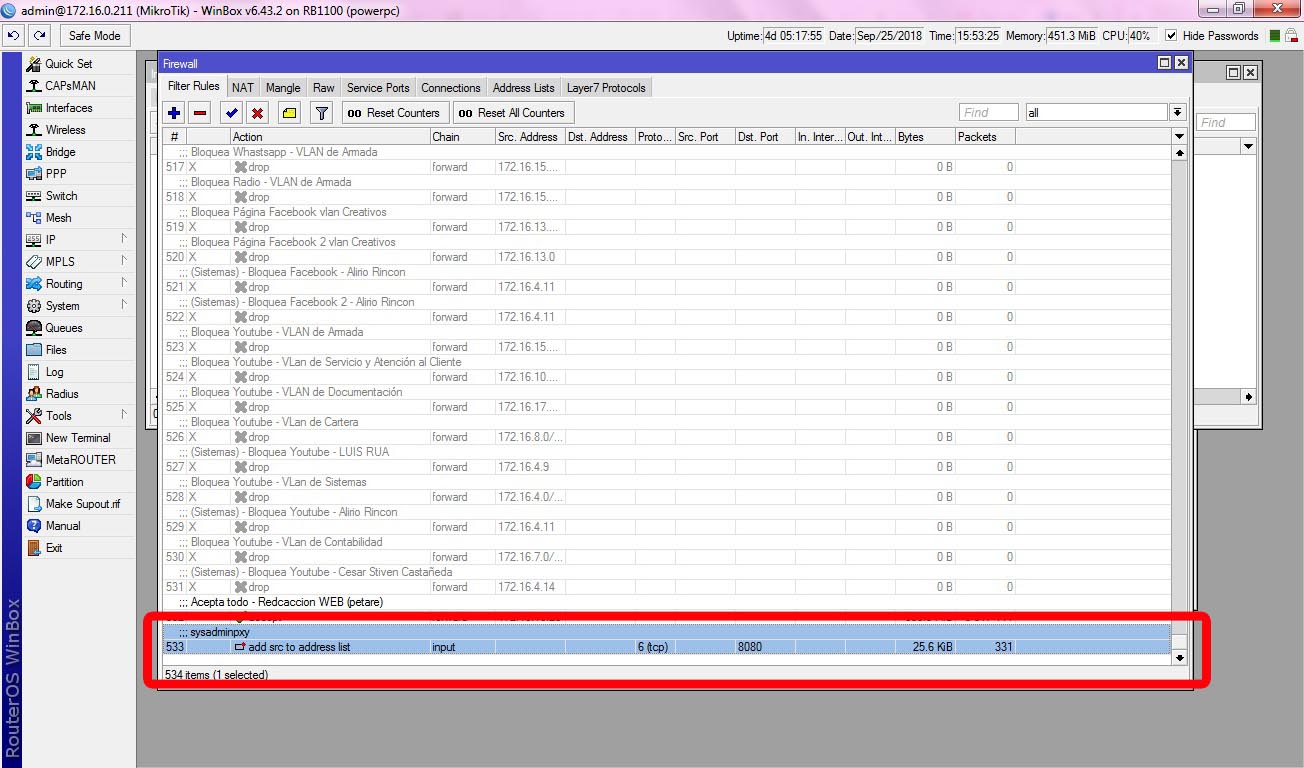The width and height of the screenshot is (1304, 768).
Task: Add a comment using the yellow note icon
Action: coord(289,113)
